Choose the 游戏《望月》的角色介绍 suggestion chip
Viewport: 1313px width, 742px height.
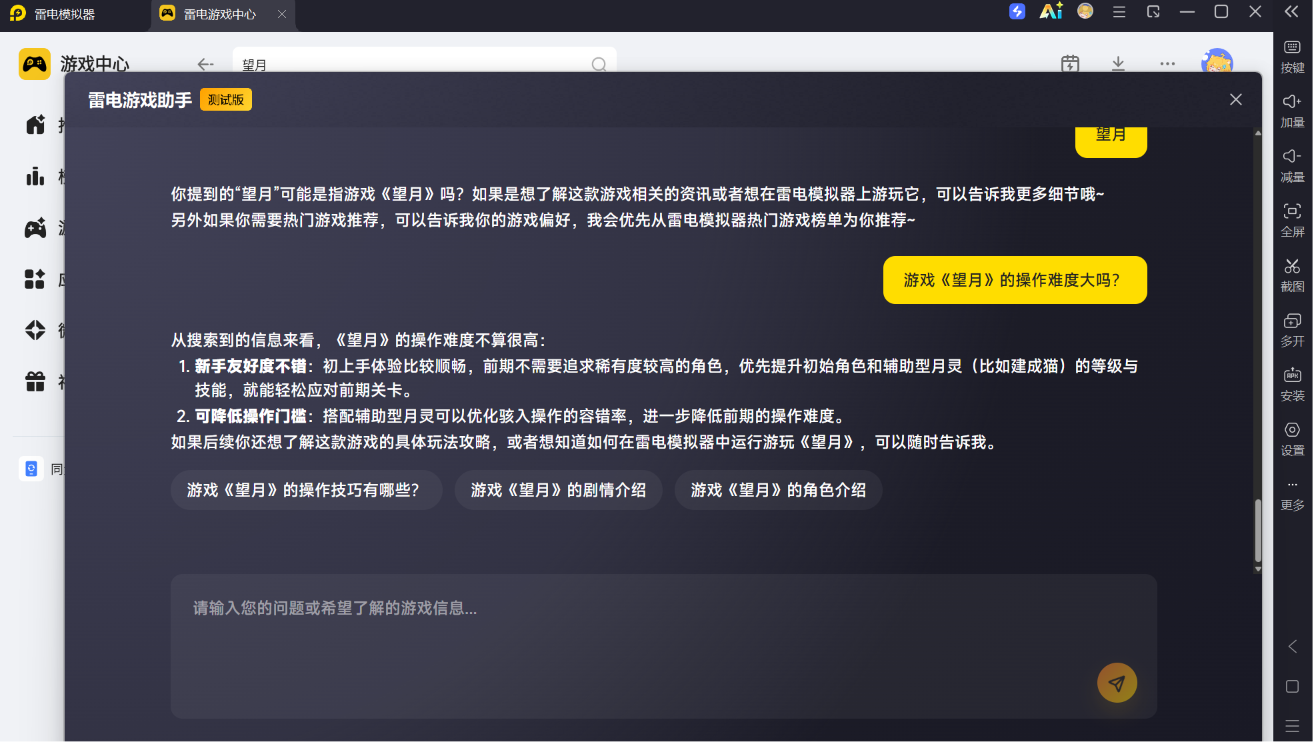[x=778, y=490]
